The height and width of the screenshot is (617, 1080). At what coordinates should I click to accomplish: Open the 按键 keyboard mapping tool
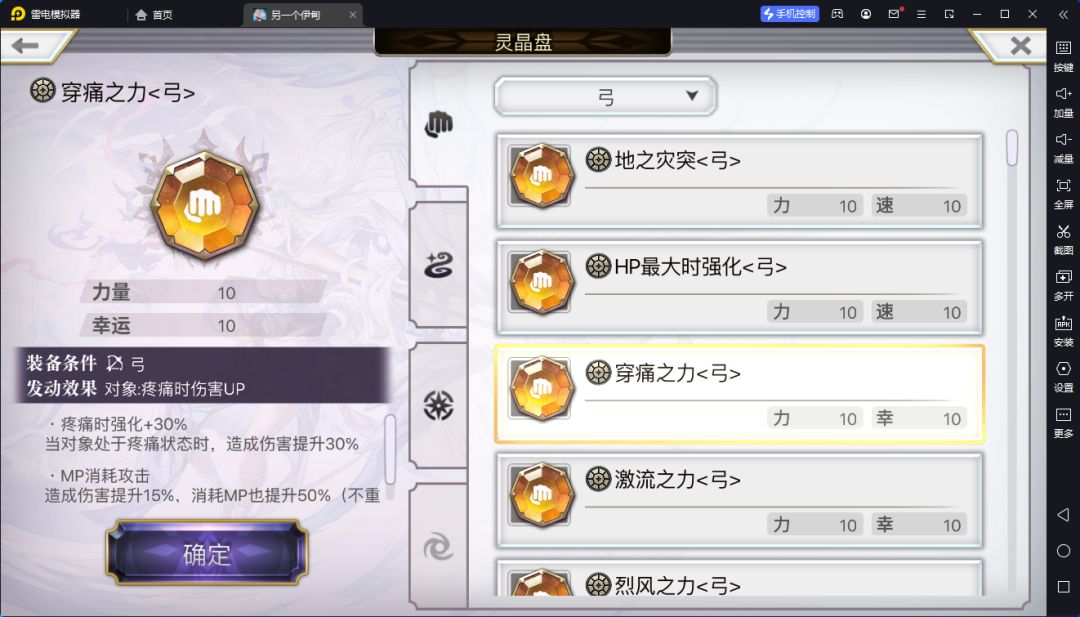coord(1063,56)
